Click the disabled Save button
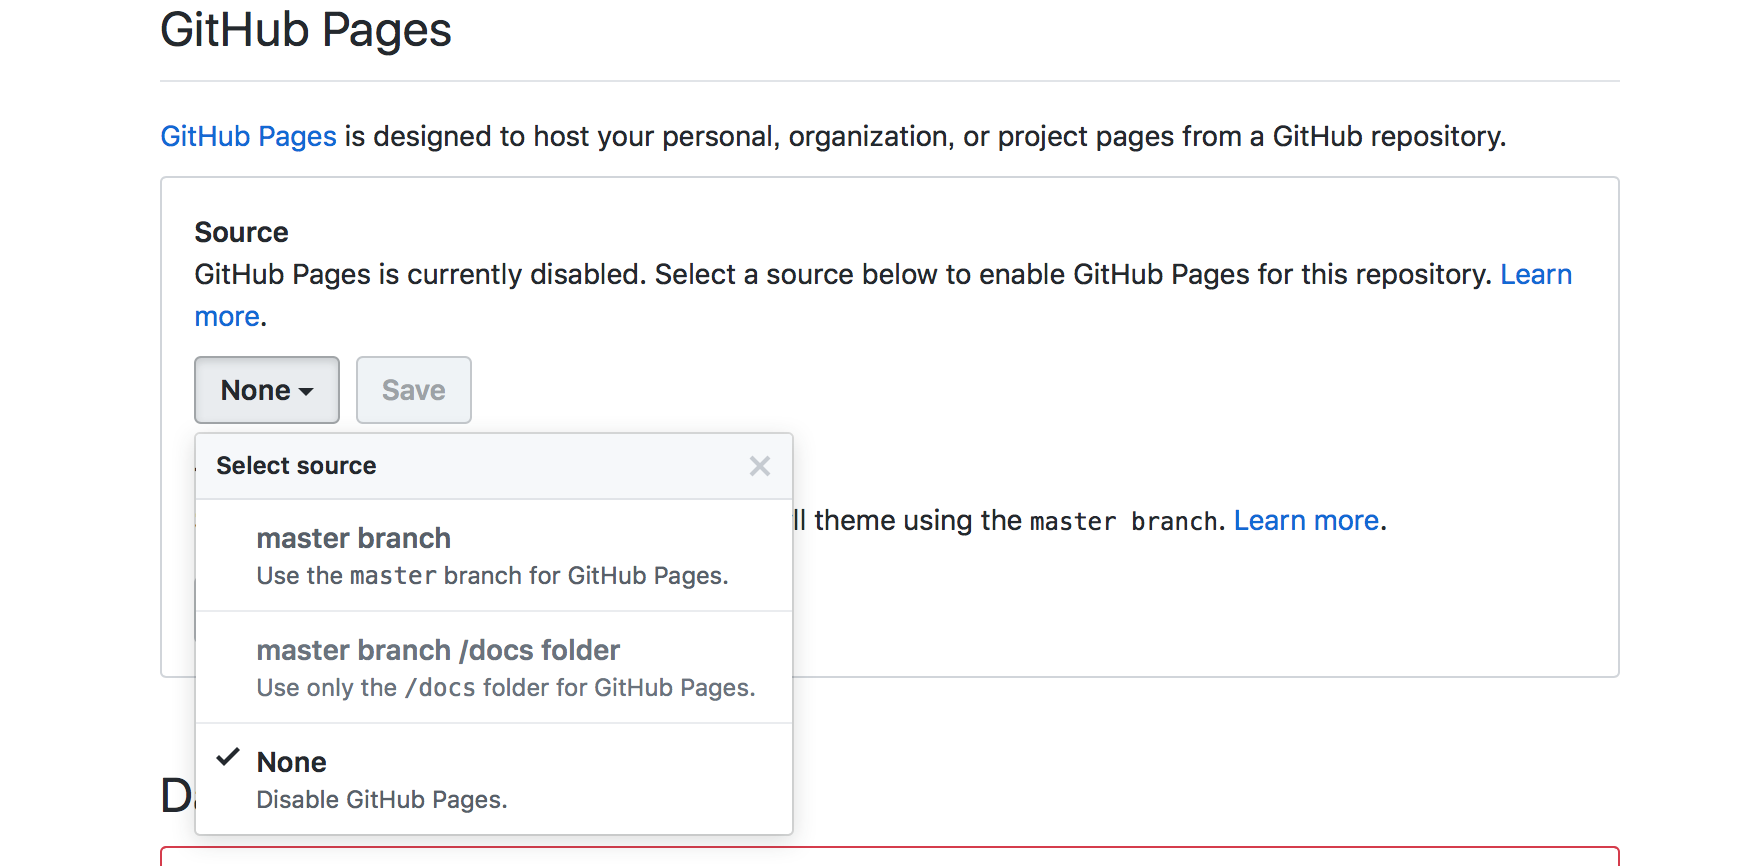Screen dimensions: 1740x866 click(x=414, y=390)
